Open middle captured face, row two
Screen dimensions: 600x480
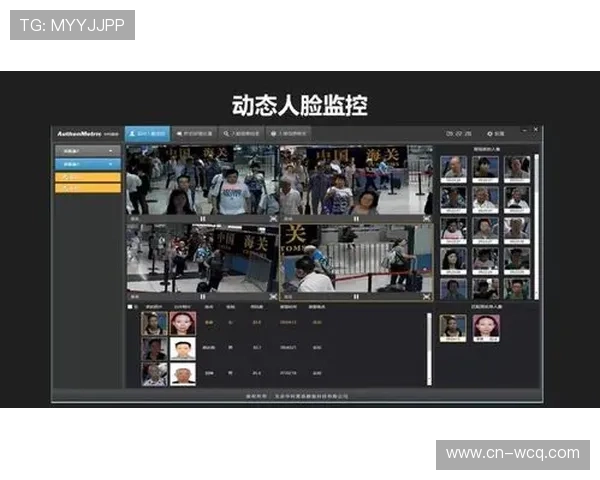[x=485, y=200]
